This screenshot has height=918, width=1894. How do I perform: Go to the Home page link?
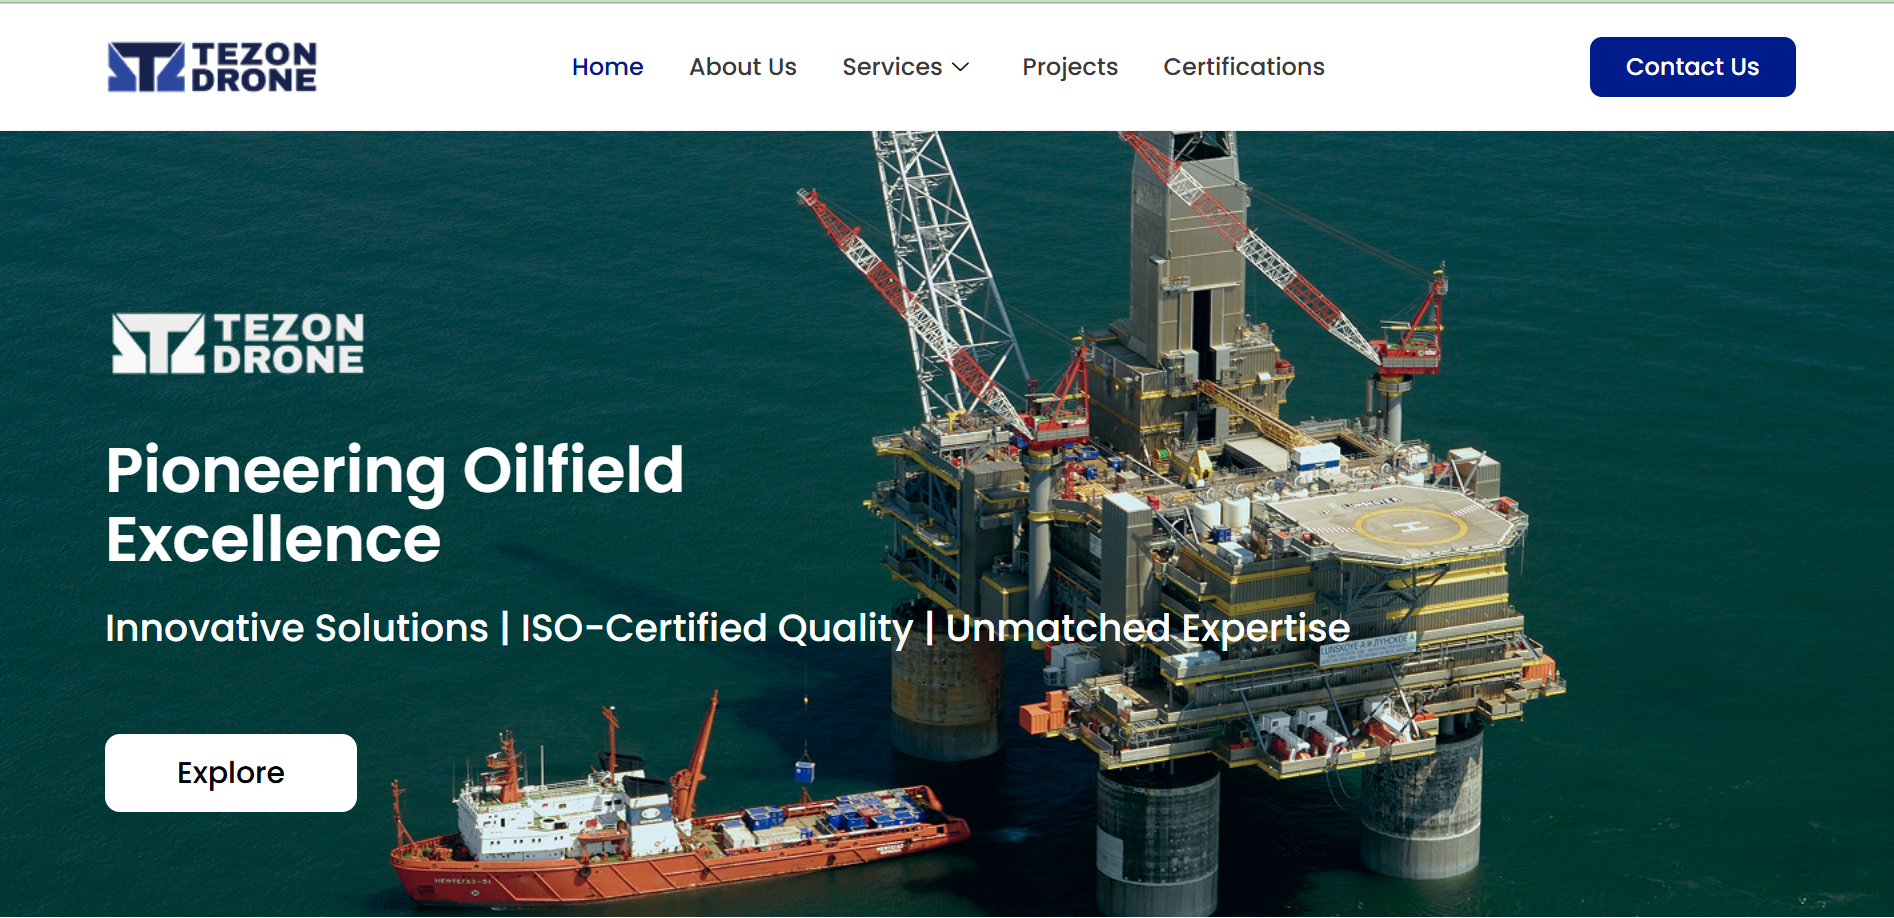tap(607, 67)
